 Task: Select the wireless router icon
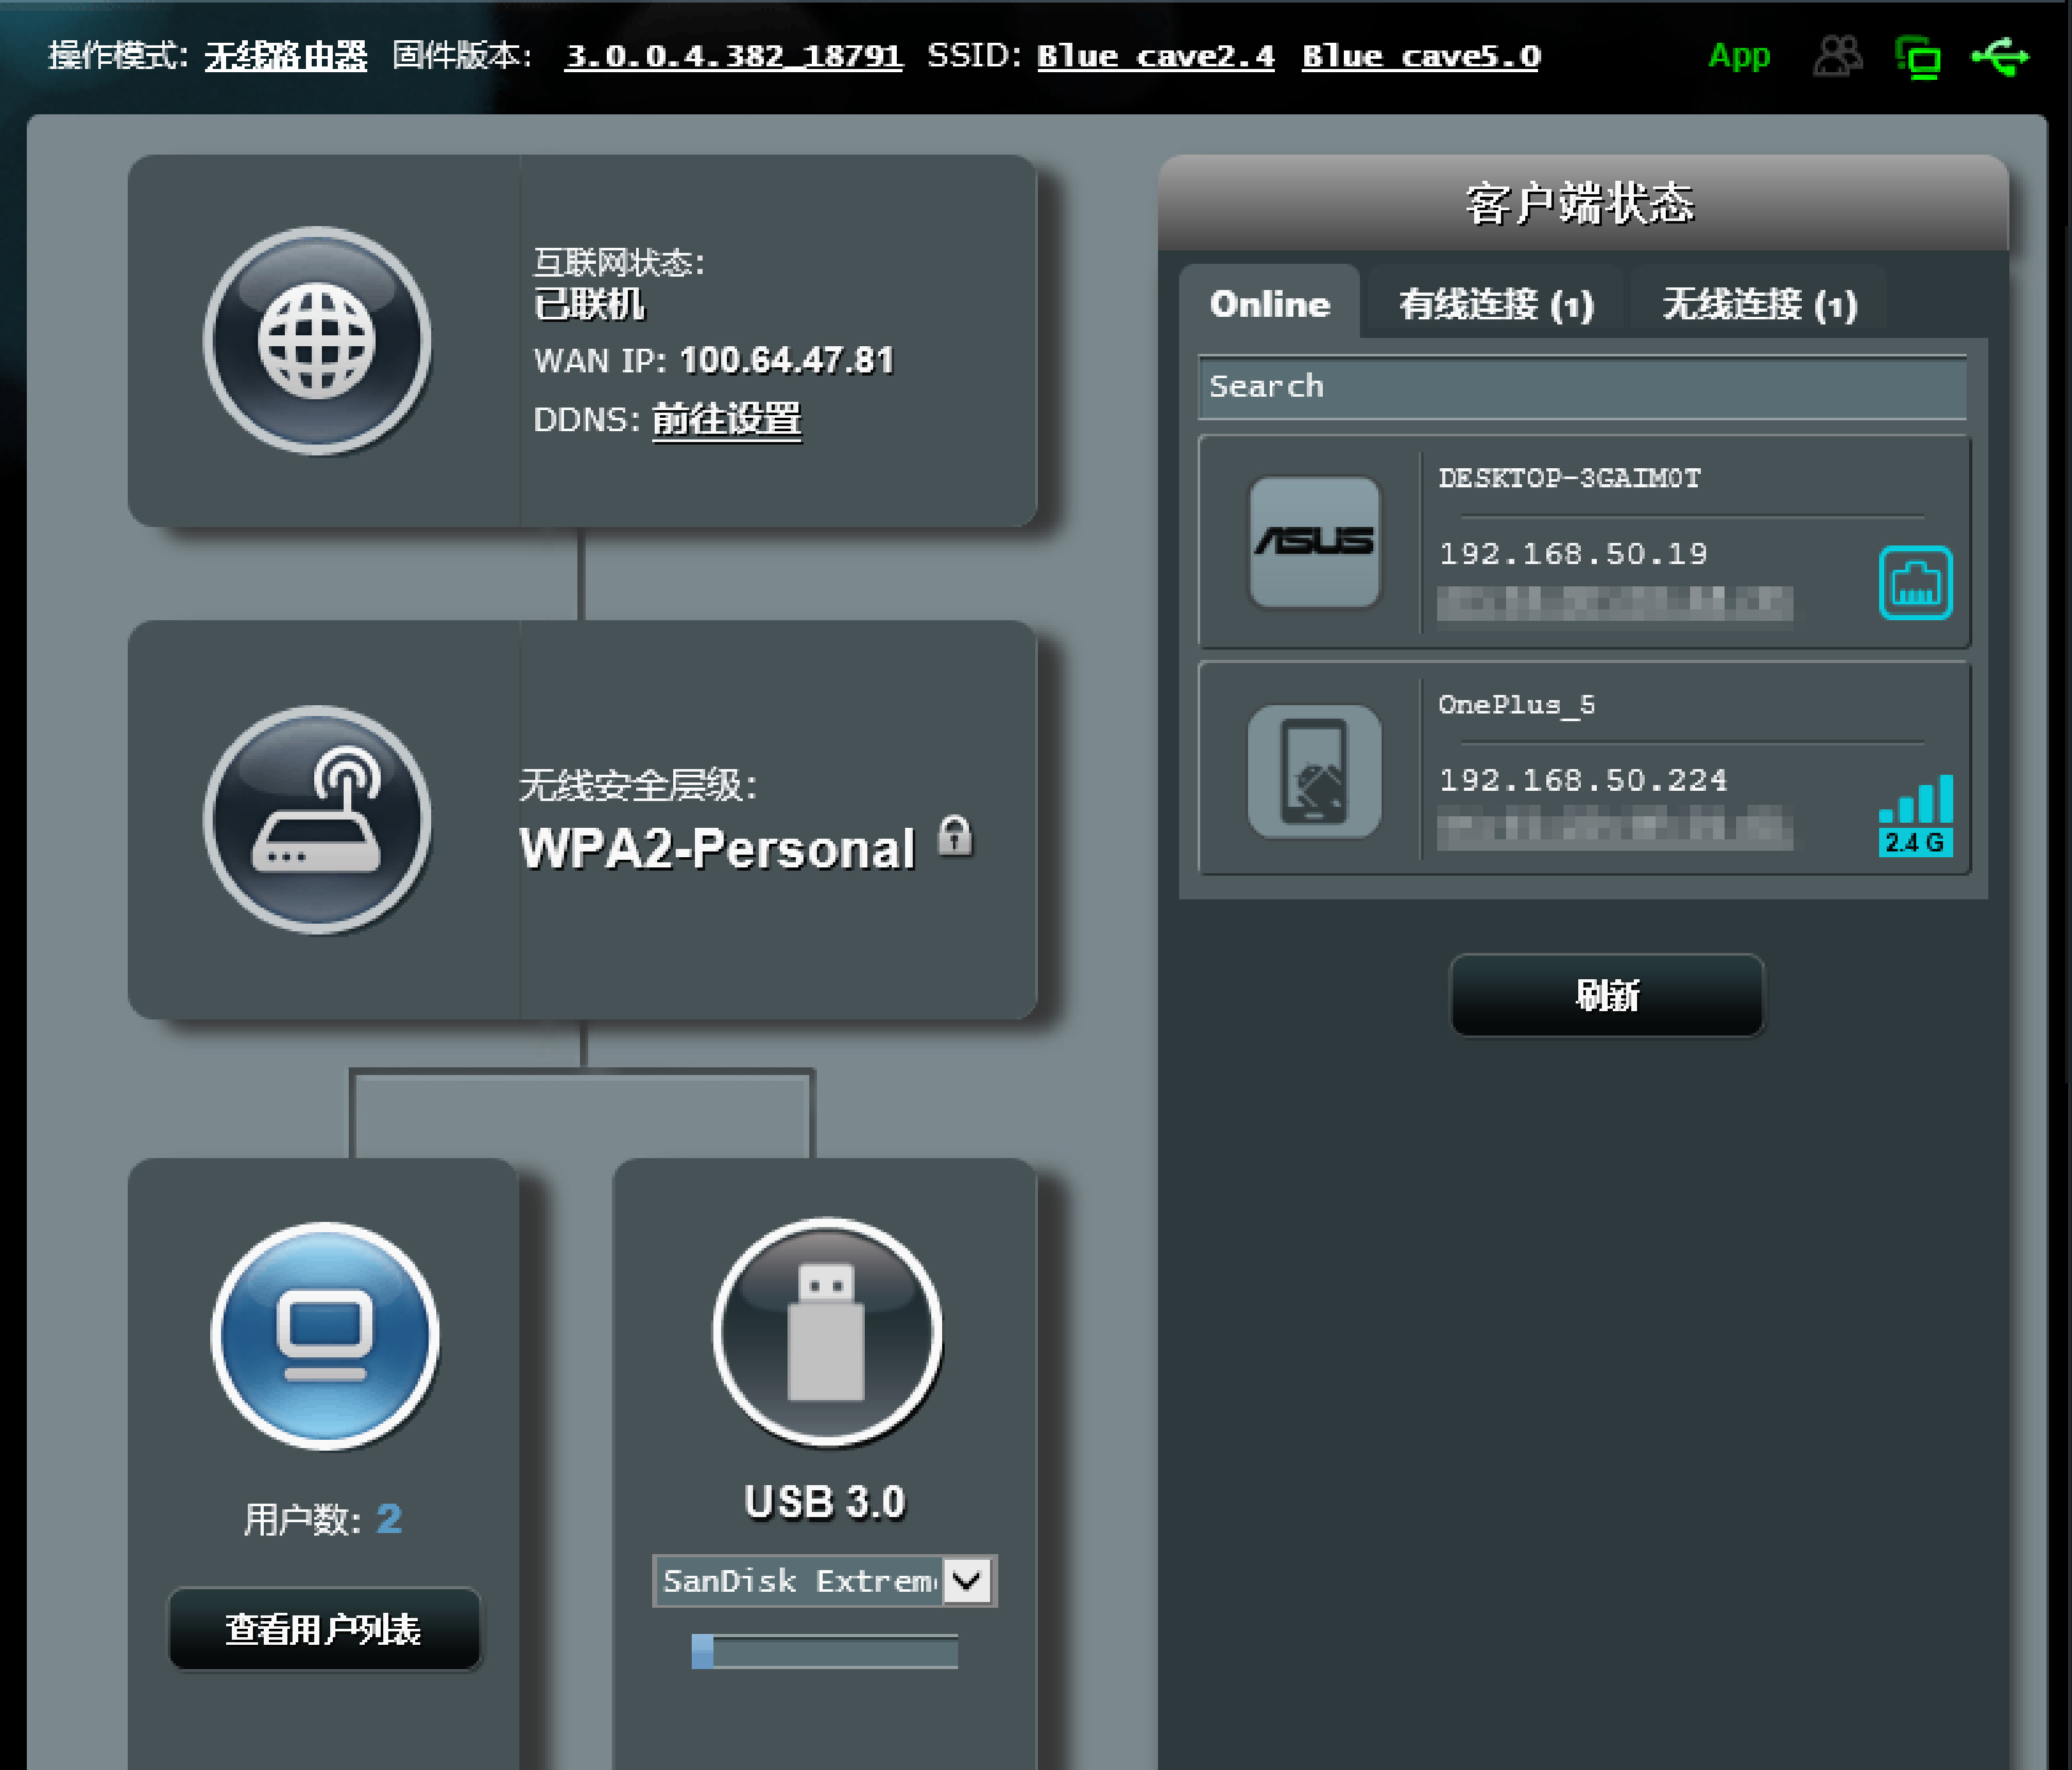click(317, 819)
